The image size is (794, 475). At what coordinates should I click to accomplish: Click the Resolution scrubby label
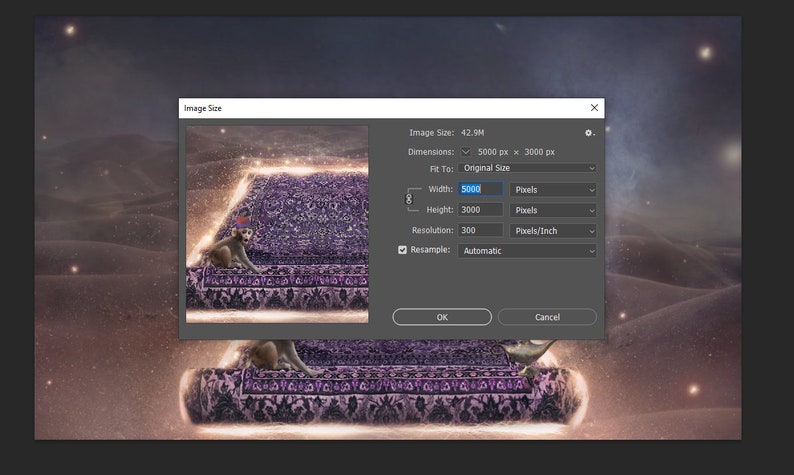[432, 230]
